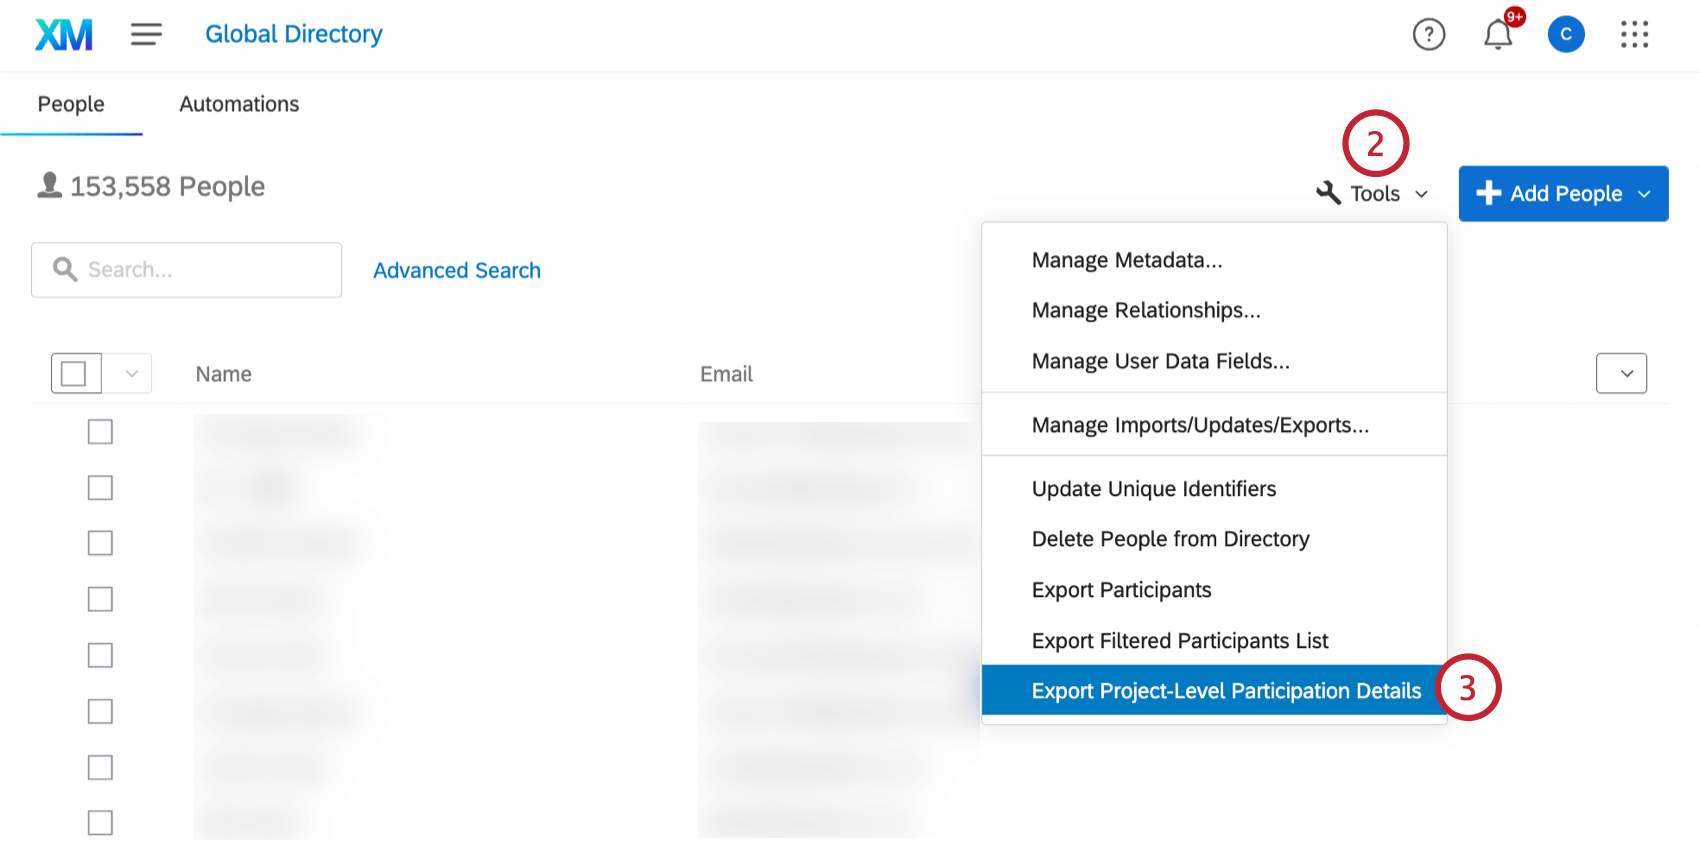Click the XM logo icon
Image resolution: width=1700 pixels, height=850 pixels.
coord(64,35)
